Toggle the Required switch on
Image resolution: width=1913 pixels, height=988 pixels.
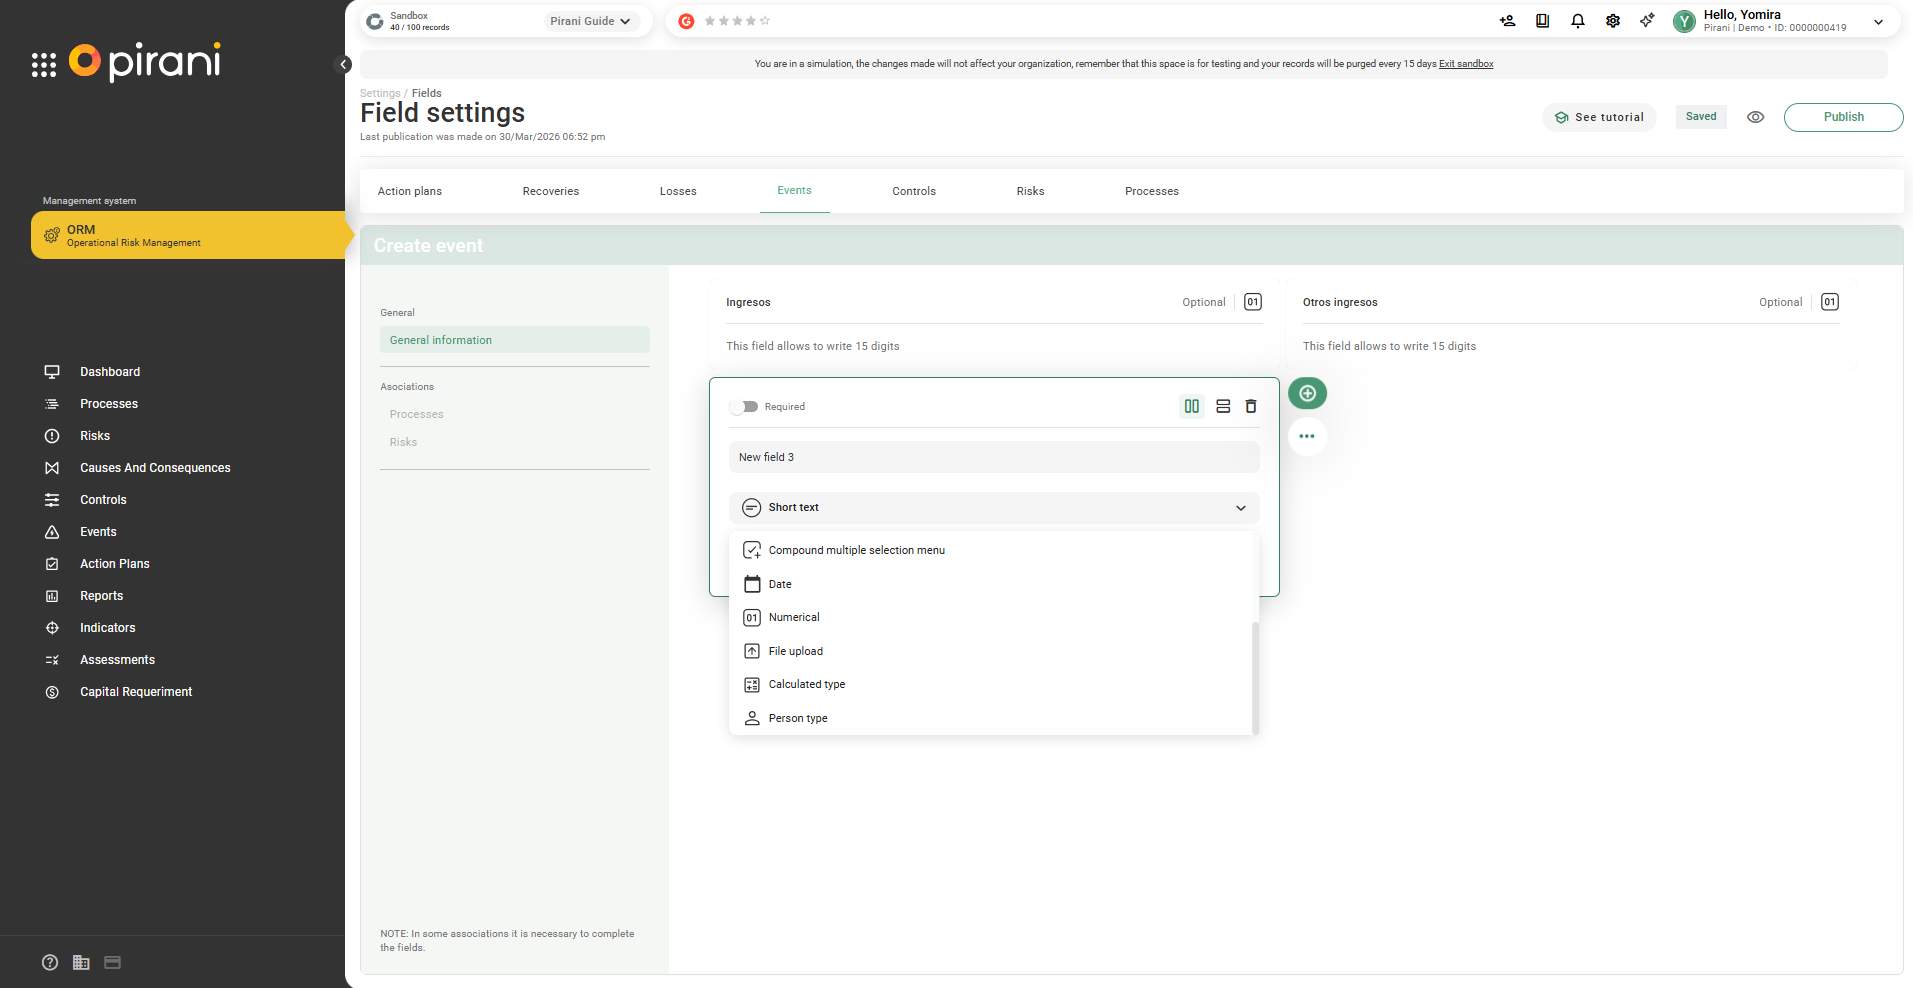pyautogui.click(x=744, y=407)
